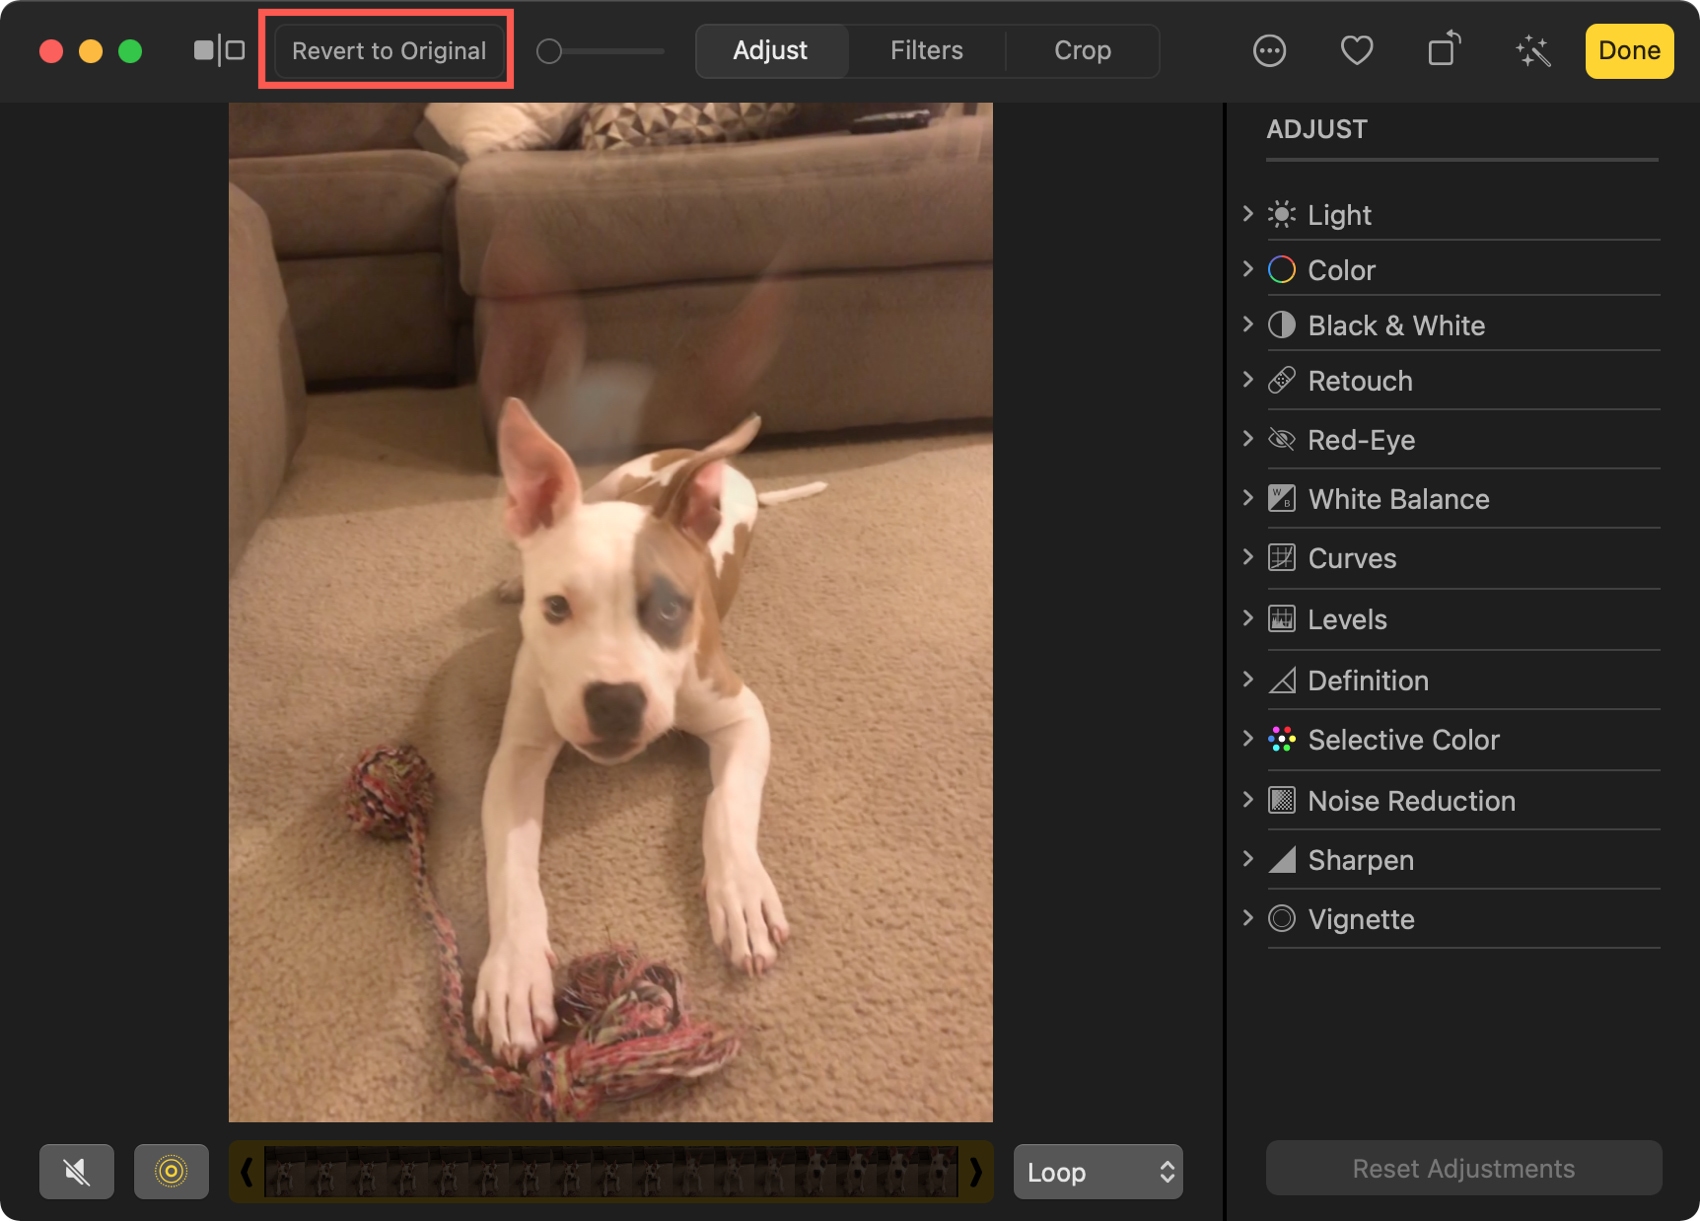Click the Levels histogram icon
This screenshot has width=1700, height=1221.
[1281, 619]
